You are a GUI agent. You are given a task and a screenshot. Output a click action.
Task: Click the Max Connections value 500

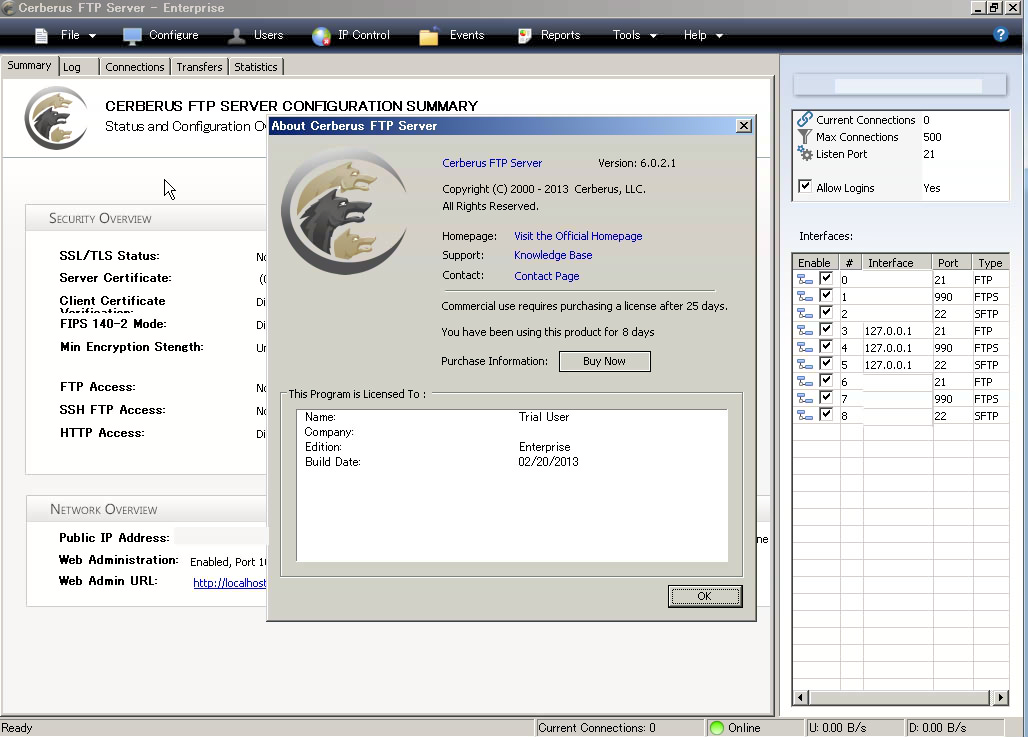[x=932, y=137]
